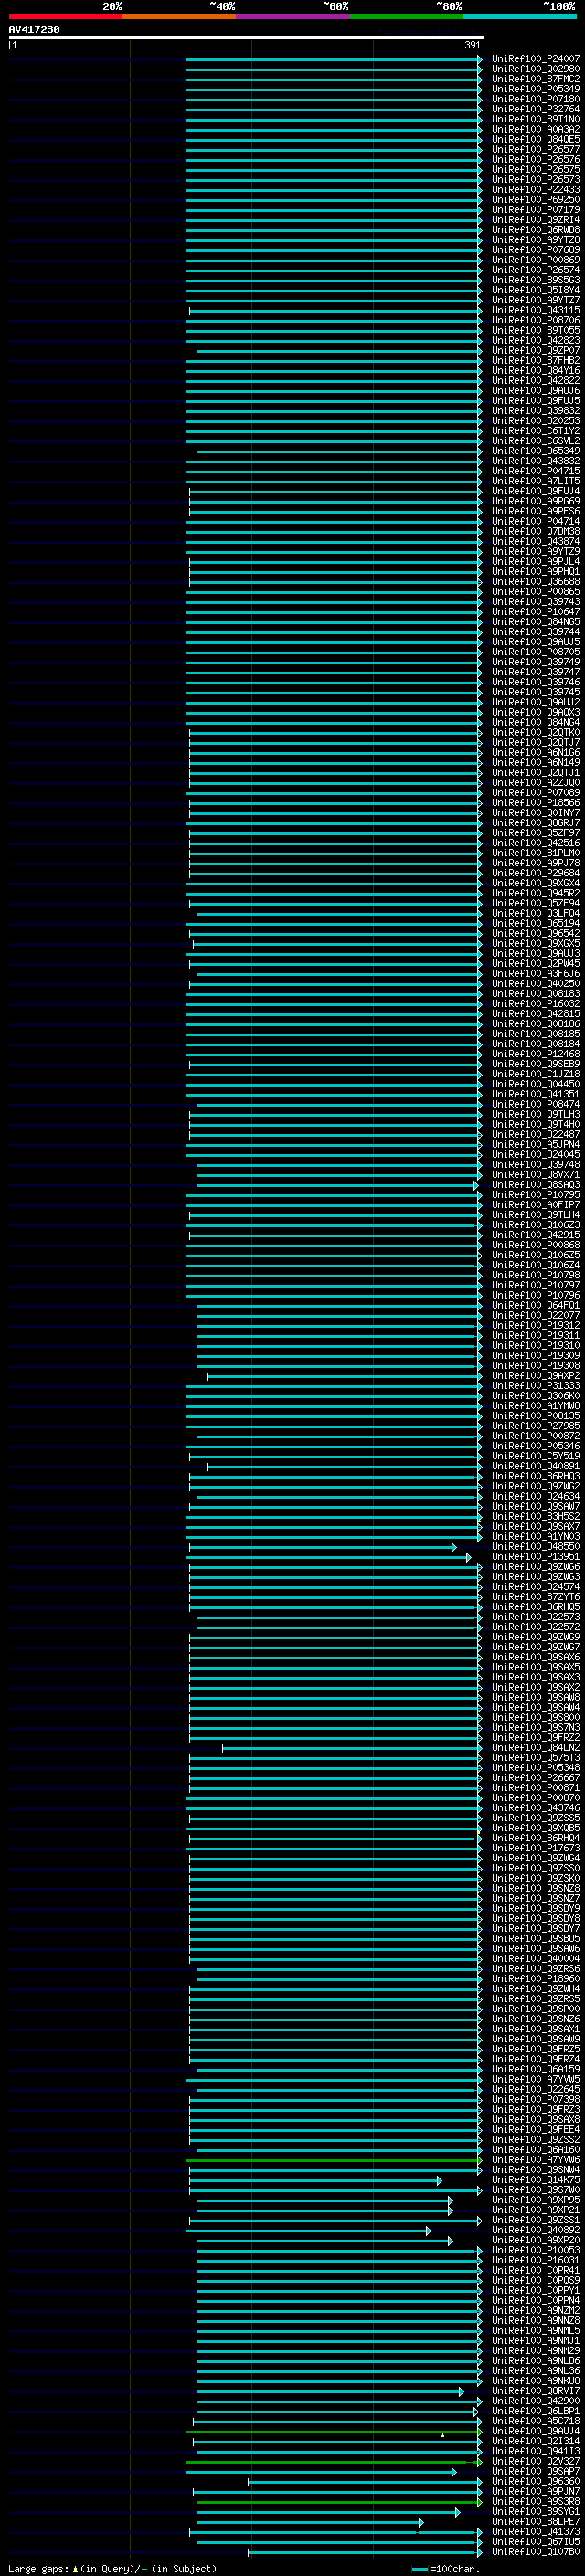
Task: Open the UniRef100_Q39748 entry
Action: pos(536,1165)
